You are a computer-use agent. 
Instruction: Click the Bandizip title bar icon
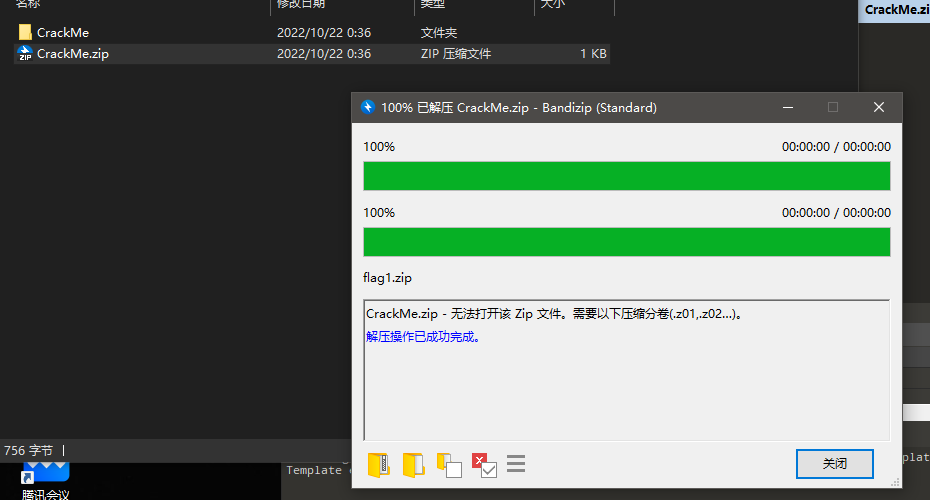click(368, 108)
